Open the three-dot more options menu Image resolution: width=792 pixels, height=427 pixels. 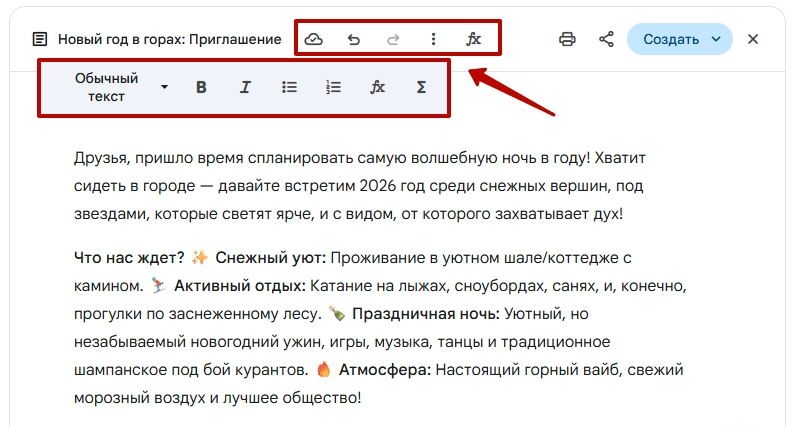(433, 39)
